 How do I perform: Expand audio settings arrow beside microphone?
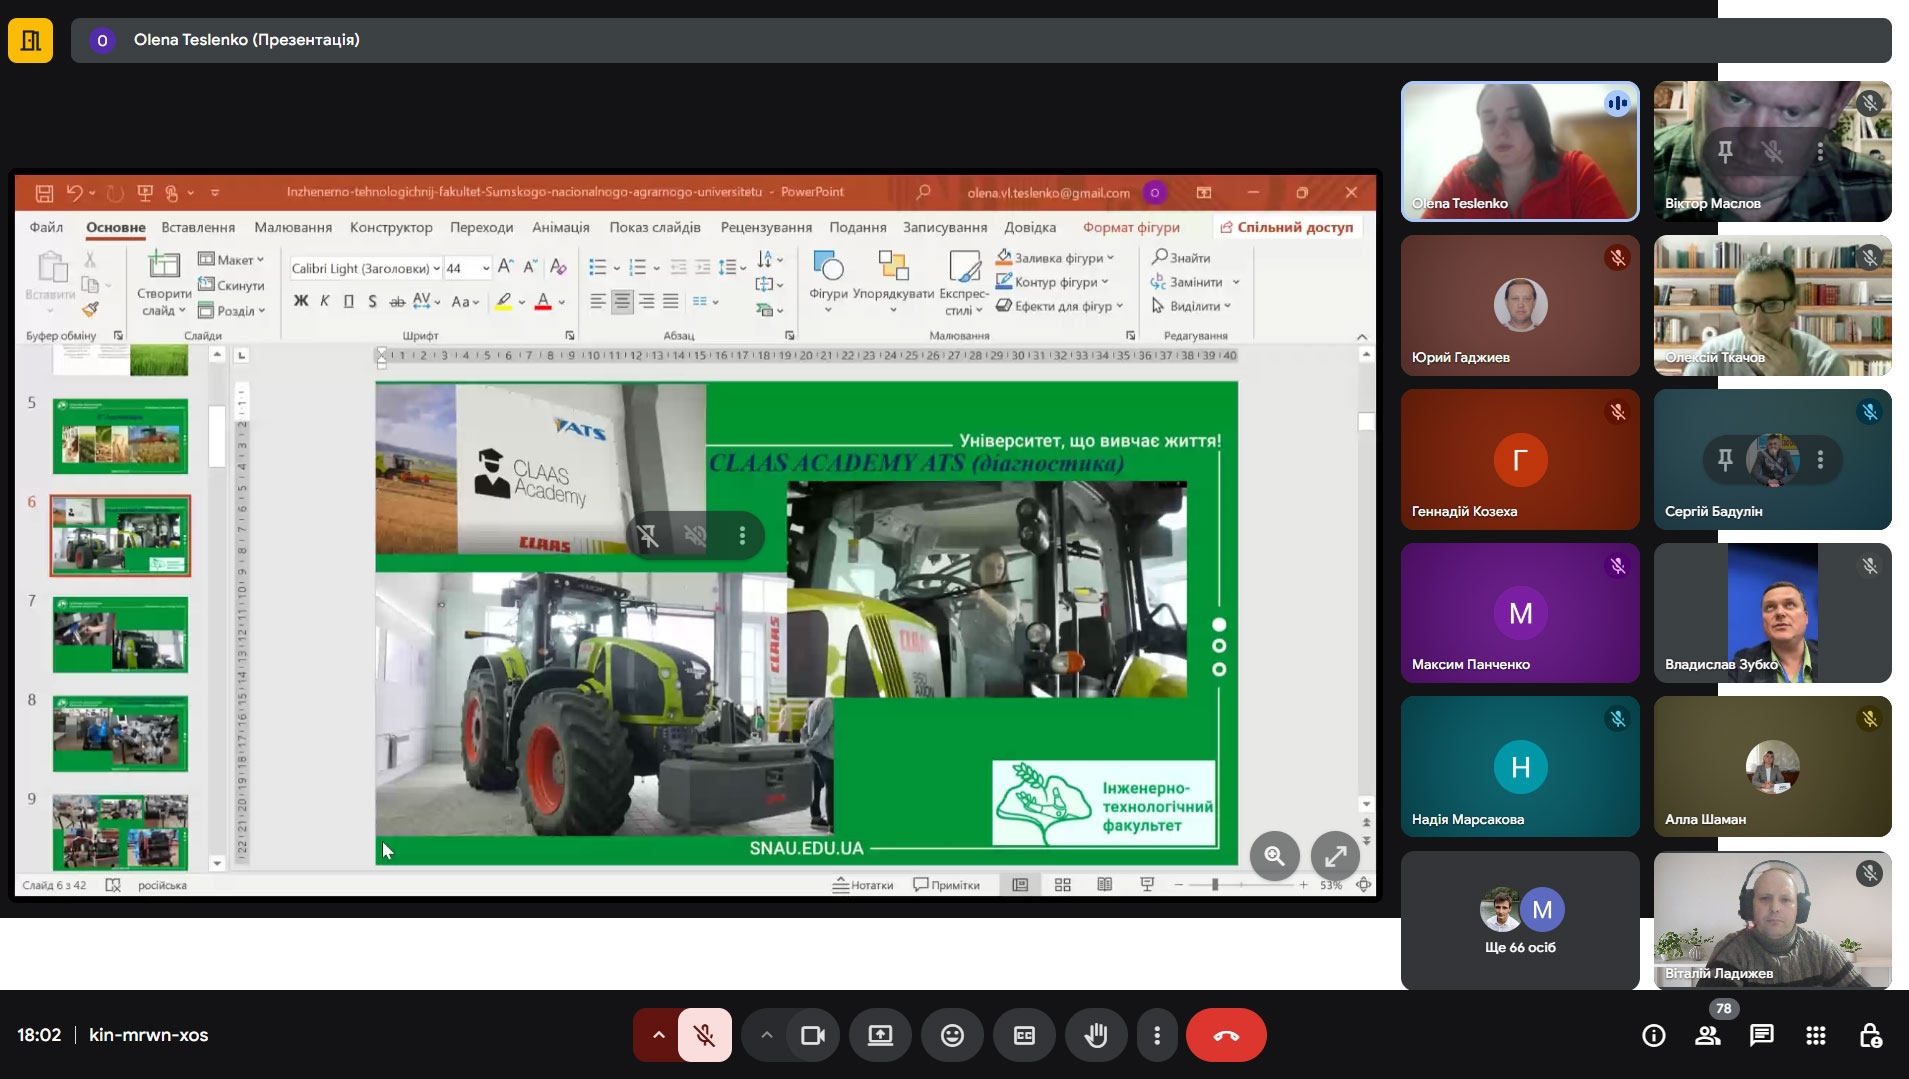[x=658, y=1035]
